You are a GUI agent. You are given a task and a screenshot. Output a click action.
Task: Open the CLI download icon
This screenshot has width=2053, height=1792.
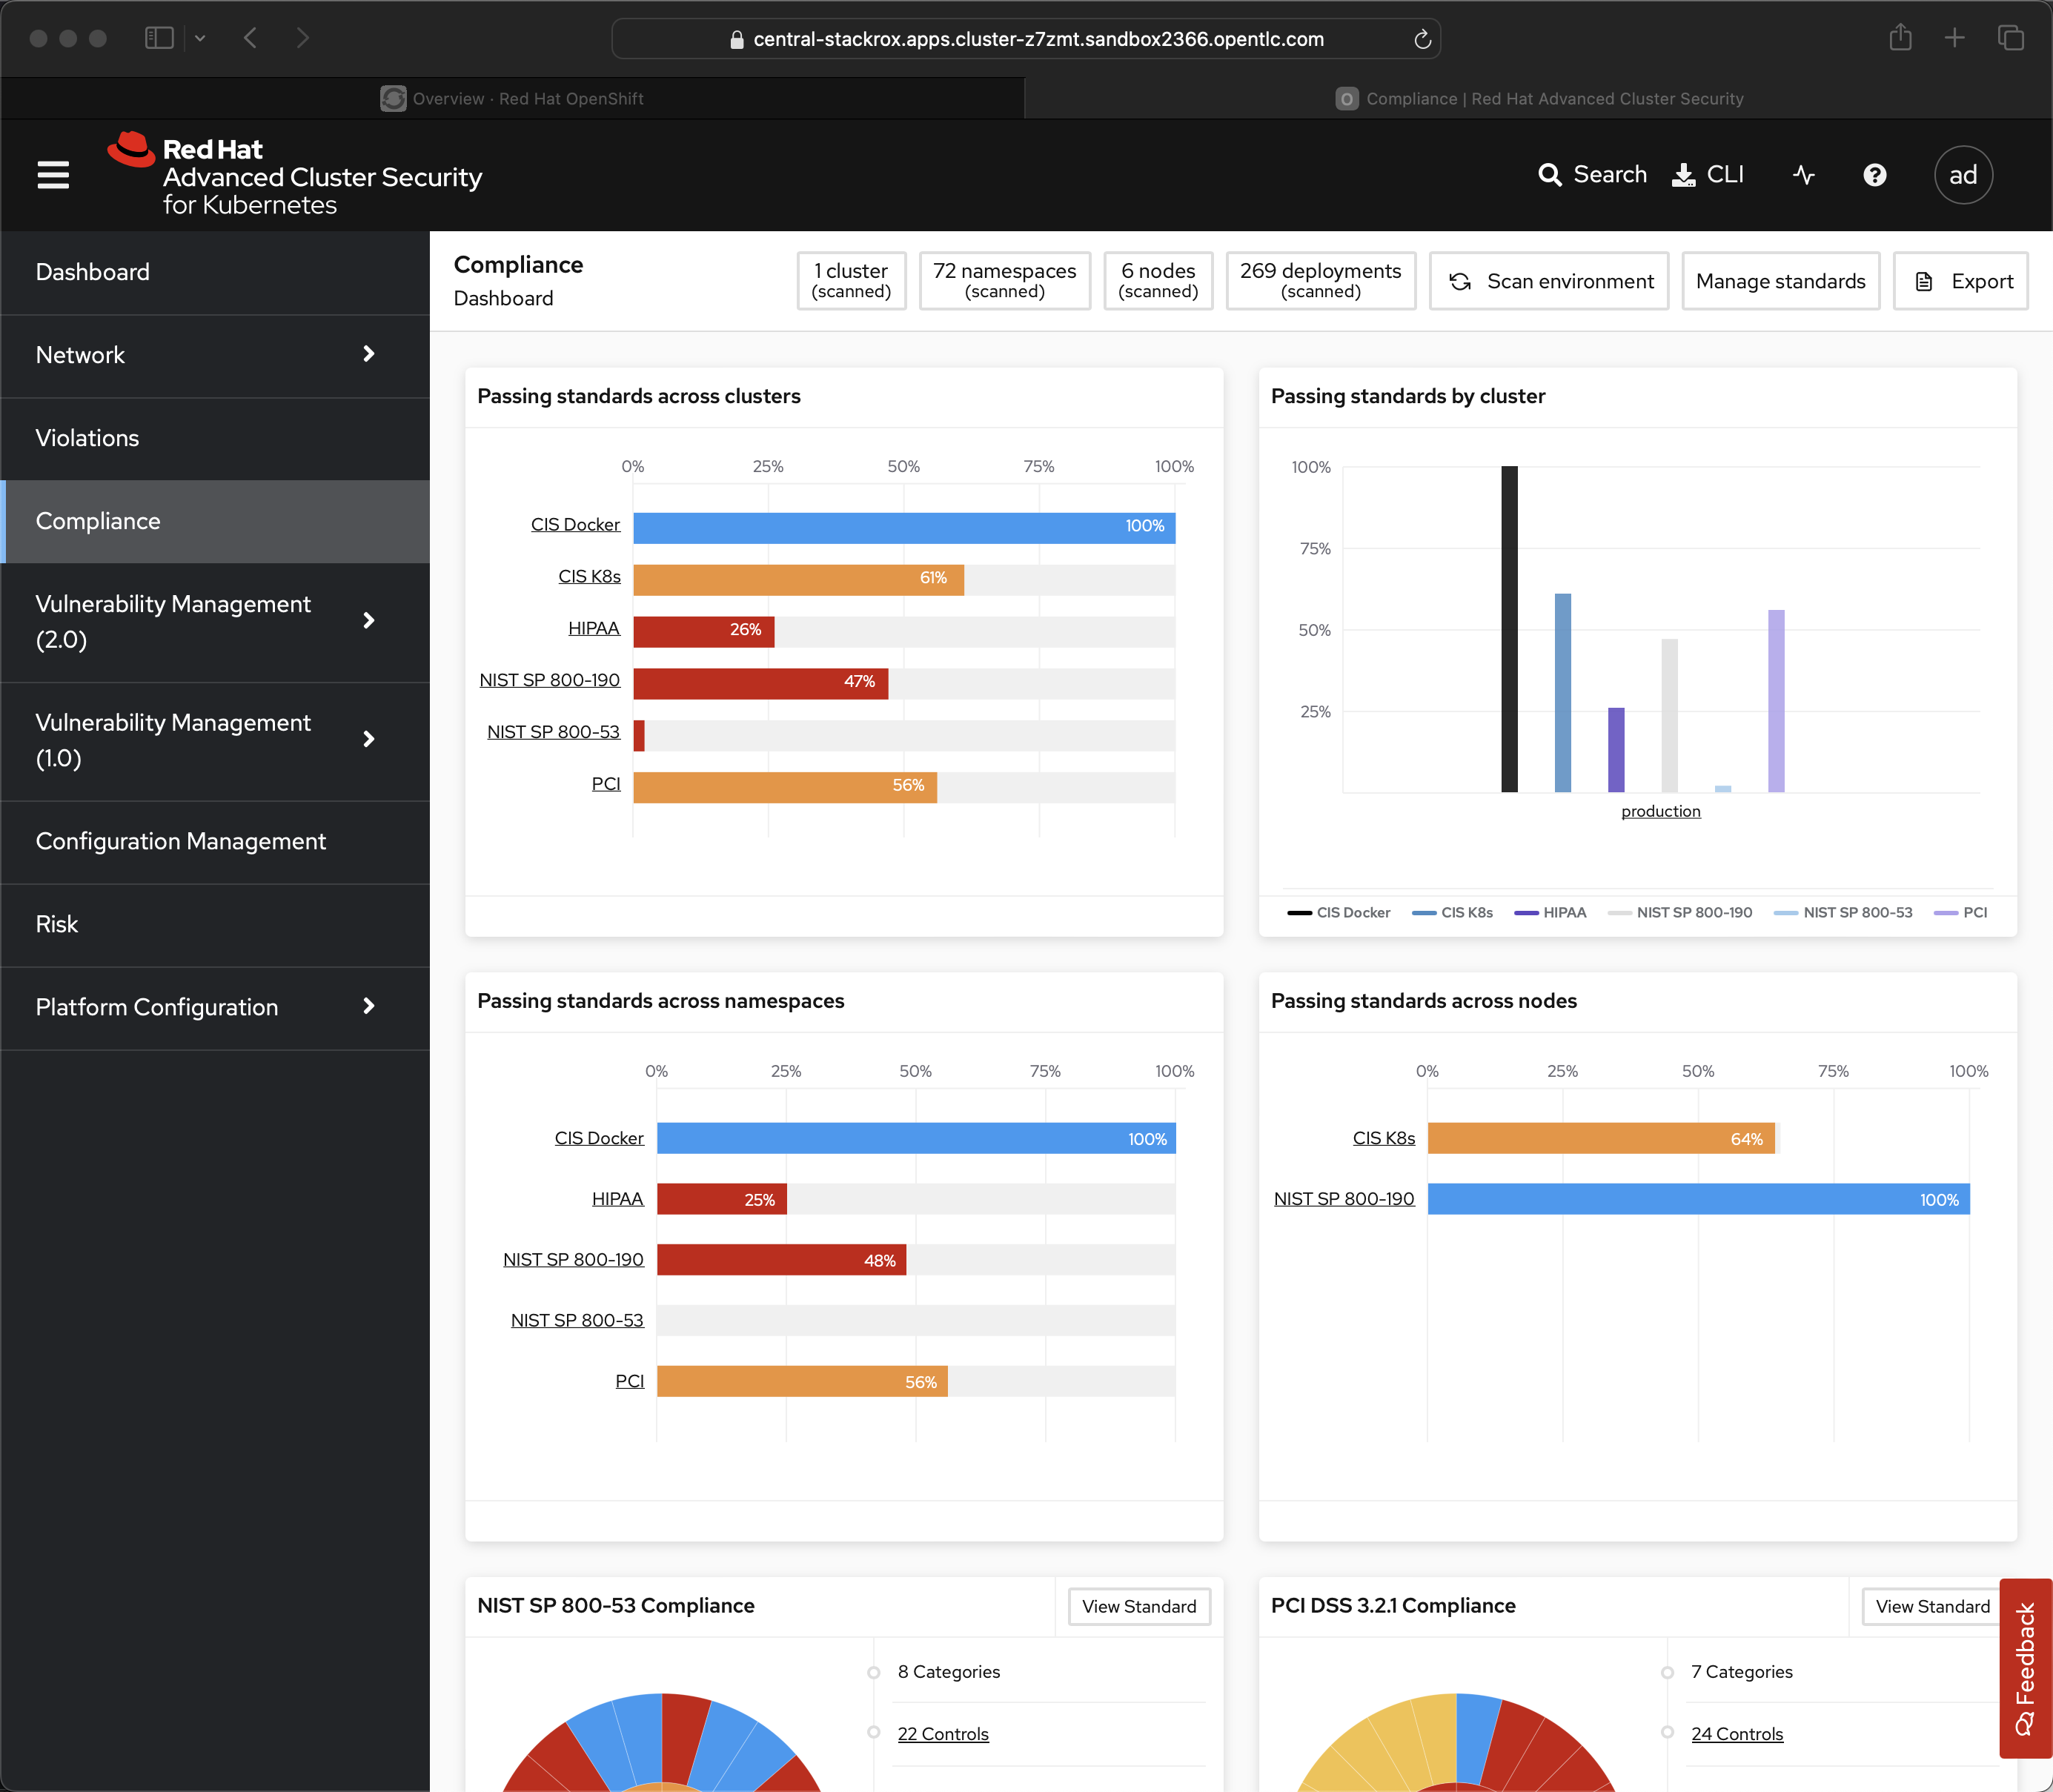click(1684, 175)
